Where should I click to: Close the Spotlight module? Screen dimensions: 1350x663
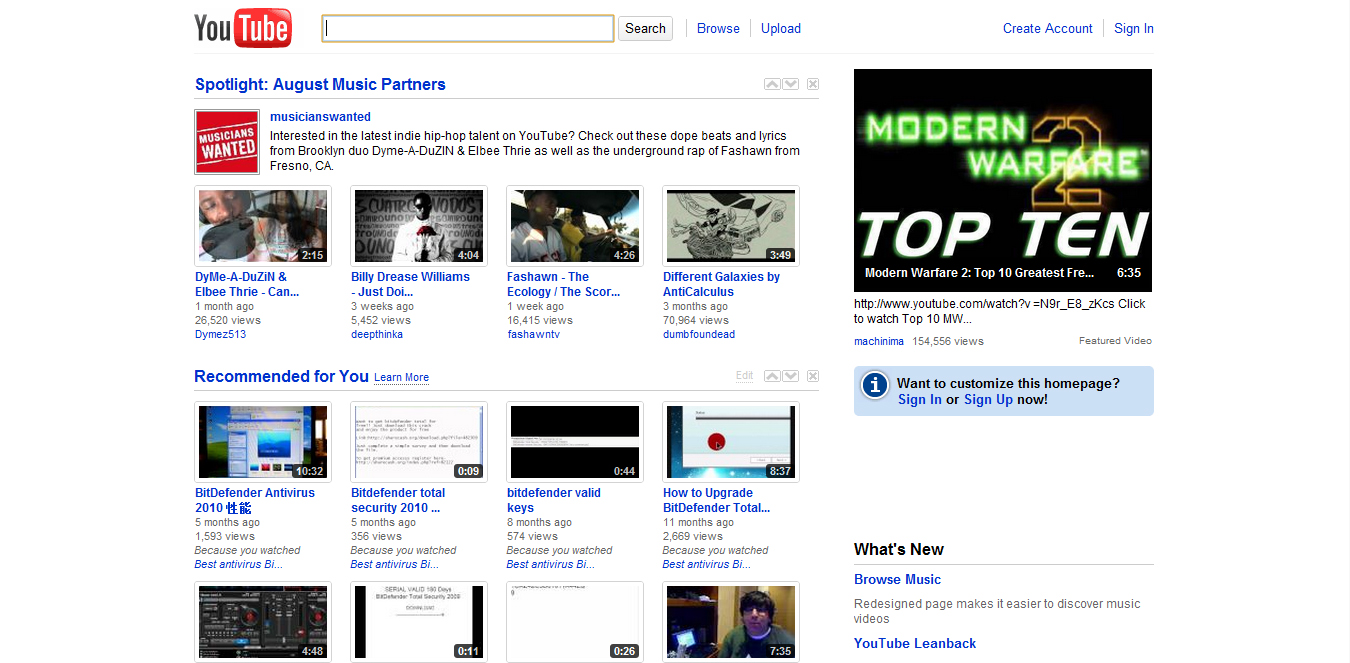tap(812, 84)
